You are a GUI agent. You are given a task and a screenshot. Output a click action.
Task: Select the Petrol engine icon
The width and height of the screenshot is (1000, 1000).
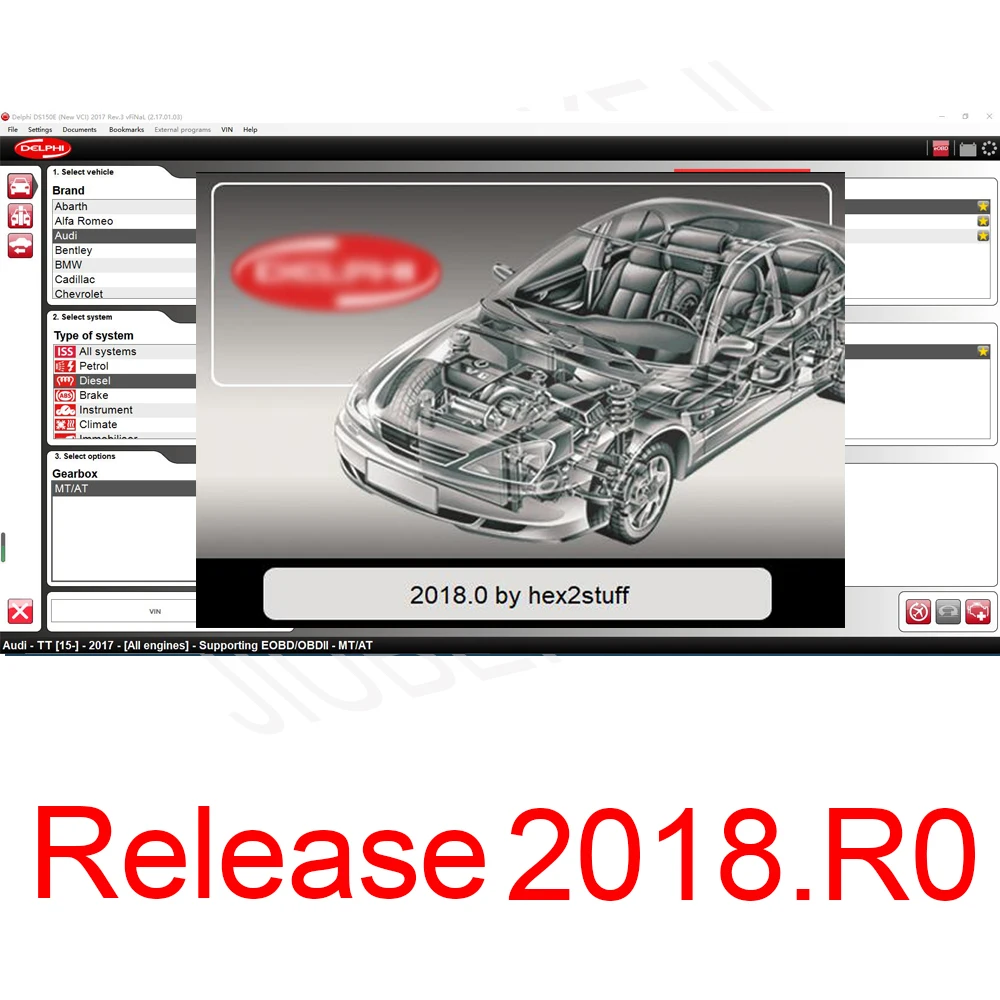[65, 366]
